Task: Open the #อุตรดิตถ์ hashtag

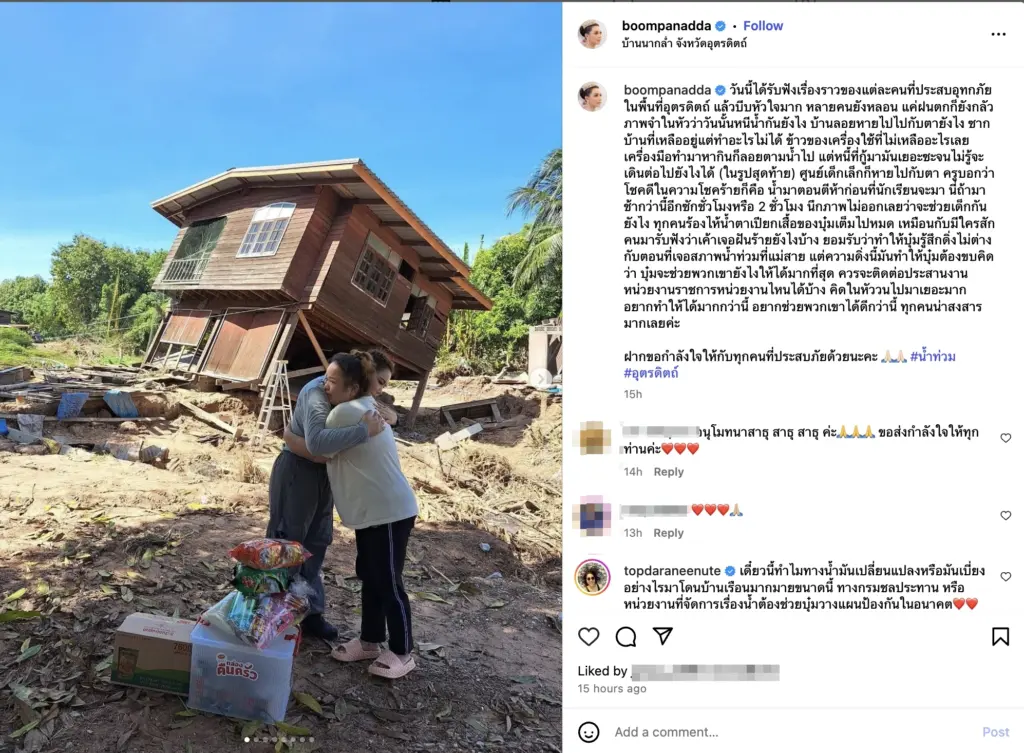Action: [x=650, y=373]
